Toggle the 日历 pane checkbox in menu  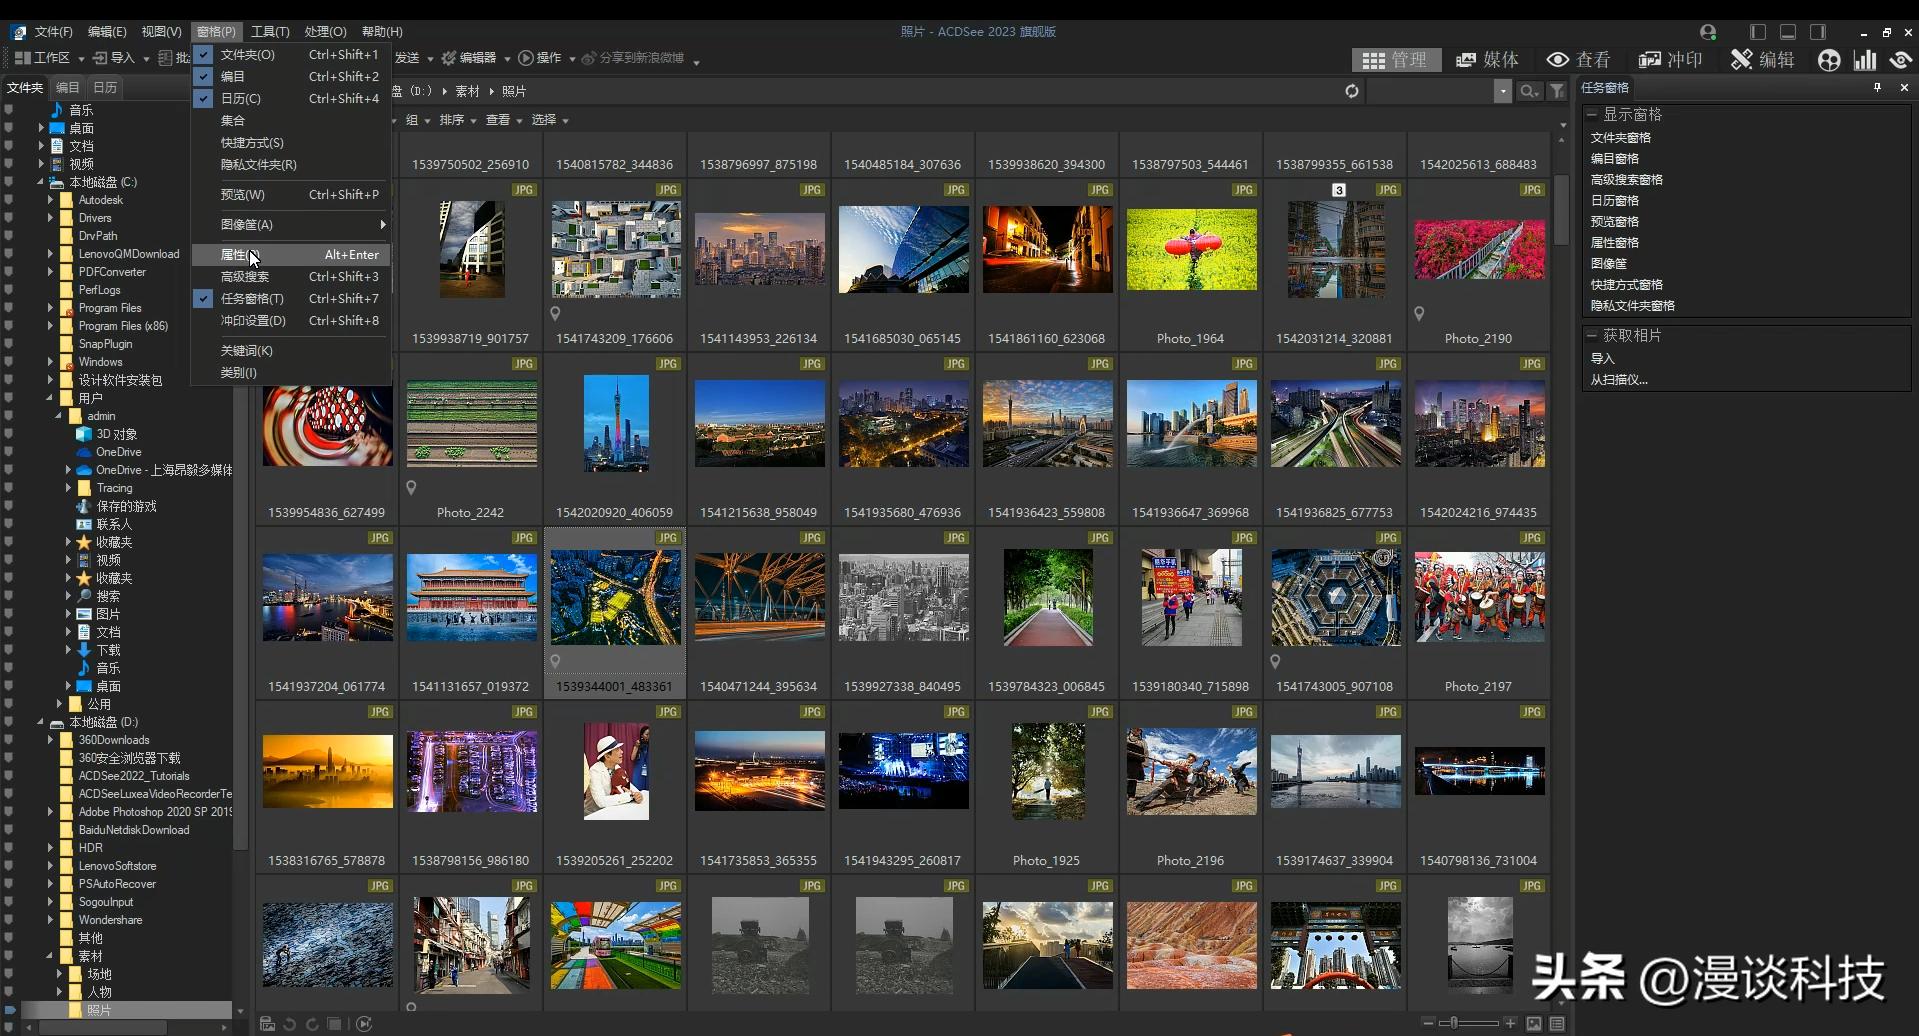point(204,99)
